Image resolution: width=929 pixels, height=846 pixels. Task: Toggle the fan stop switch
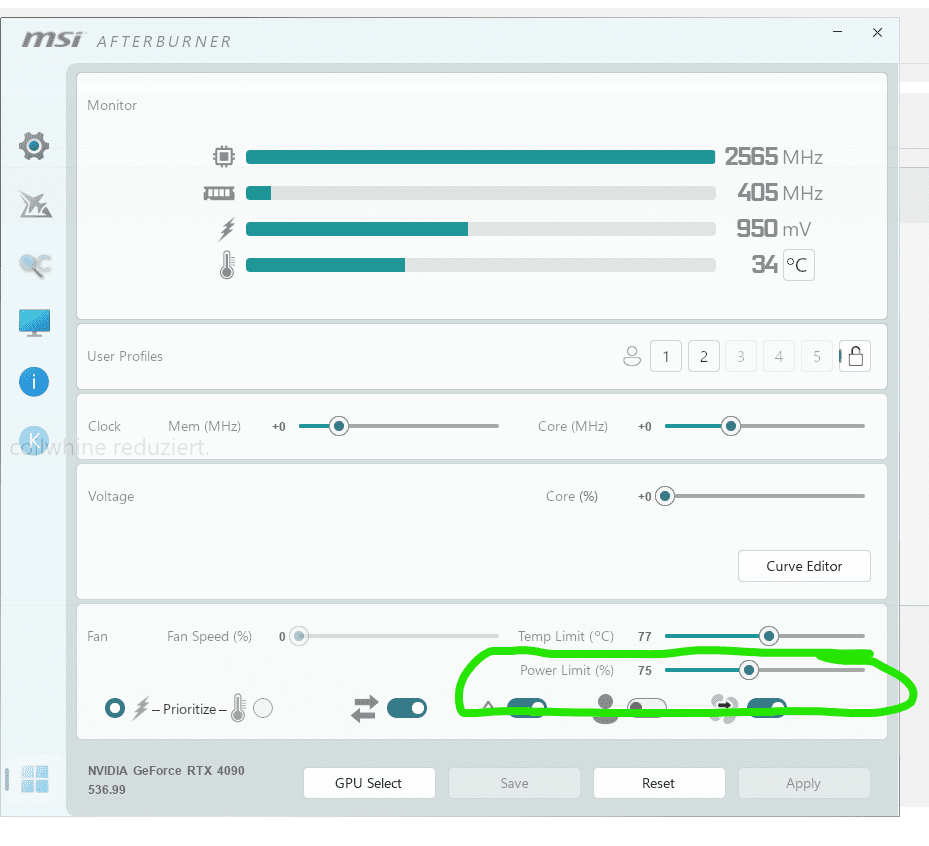click(x=767, y=708)
